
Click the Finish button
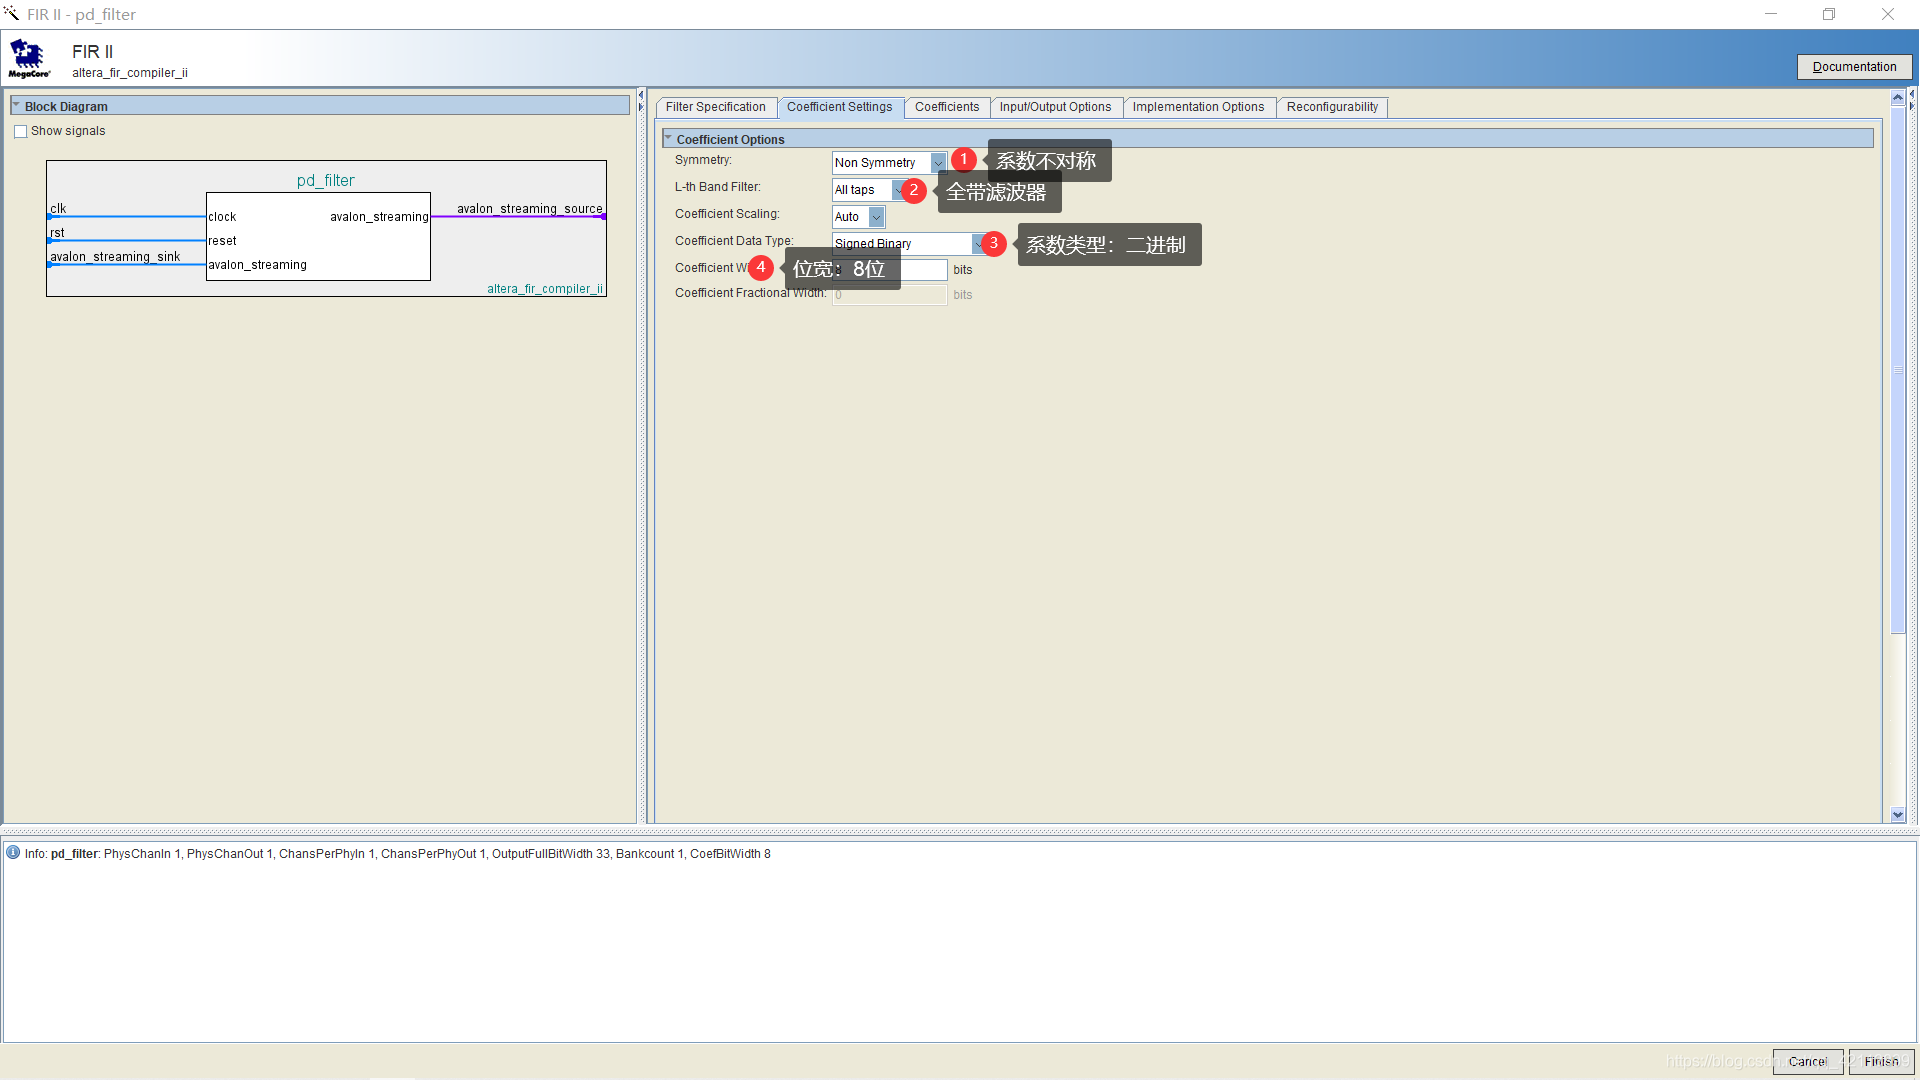pyautogui.click(x=1880, y=1061)
